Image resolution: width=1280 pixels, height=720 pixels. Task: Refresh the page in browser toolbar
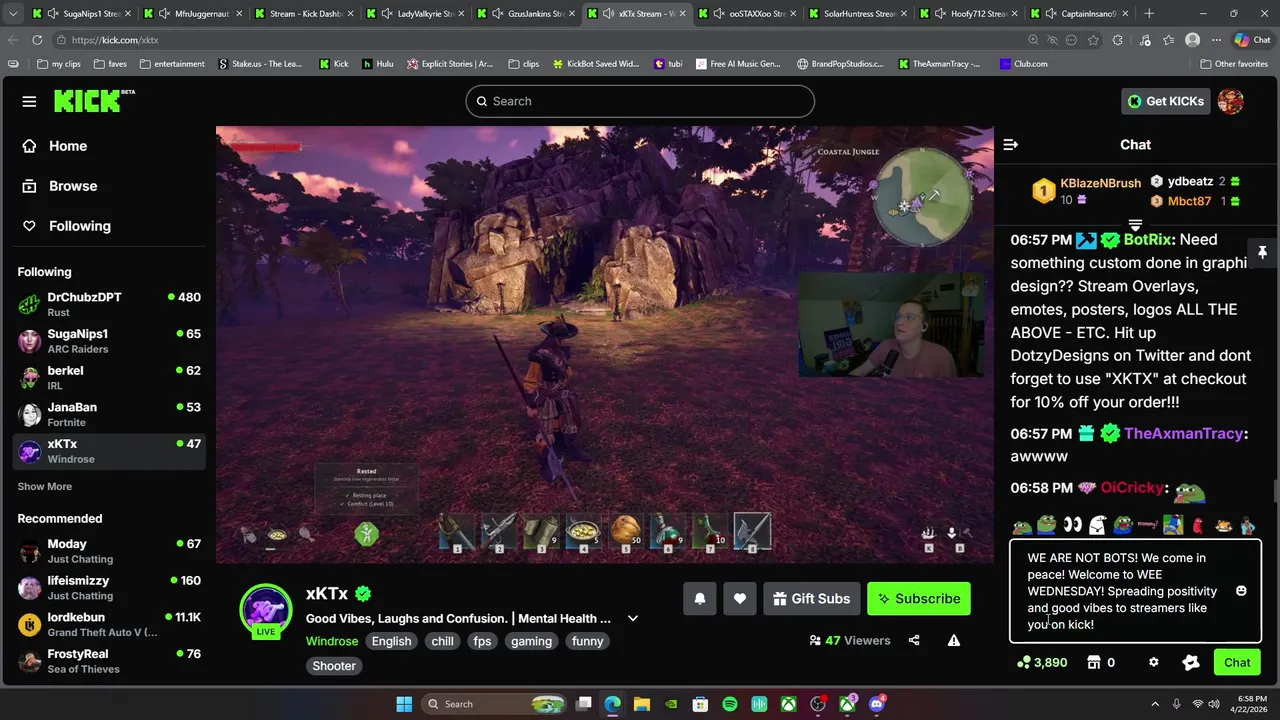pyautogui.click(x=37, y=40)
